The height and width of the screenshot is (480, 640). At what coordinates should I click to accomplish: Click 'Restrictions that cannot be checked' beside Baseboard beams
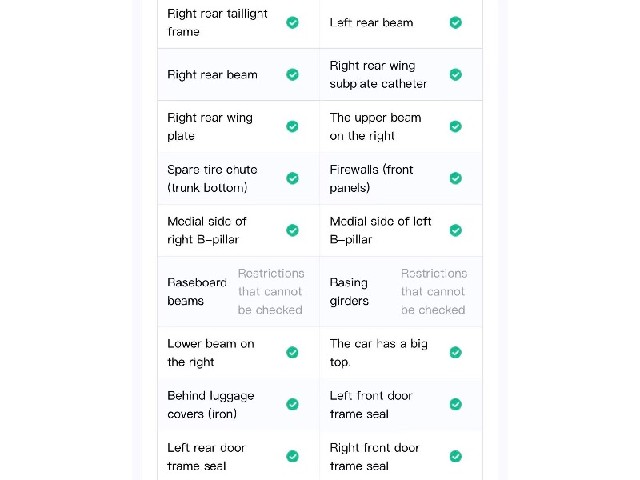(271, 291)
